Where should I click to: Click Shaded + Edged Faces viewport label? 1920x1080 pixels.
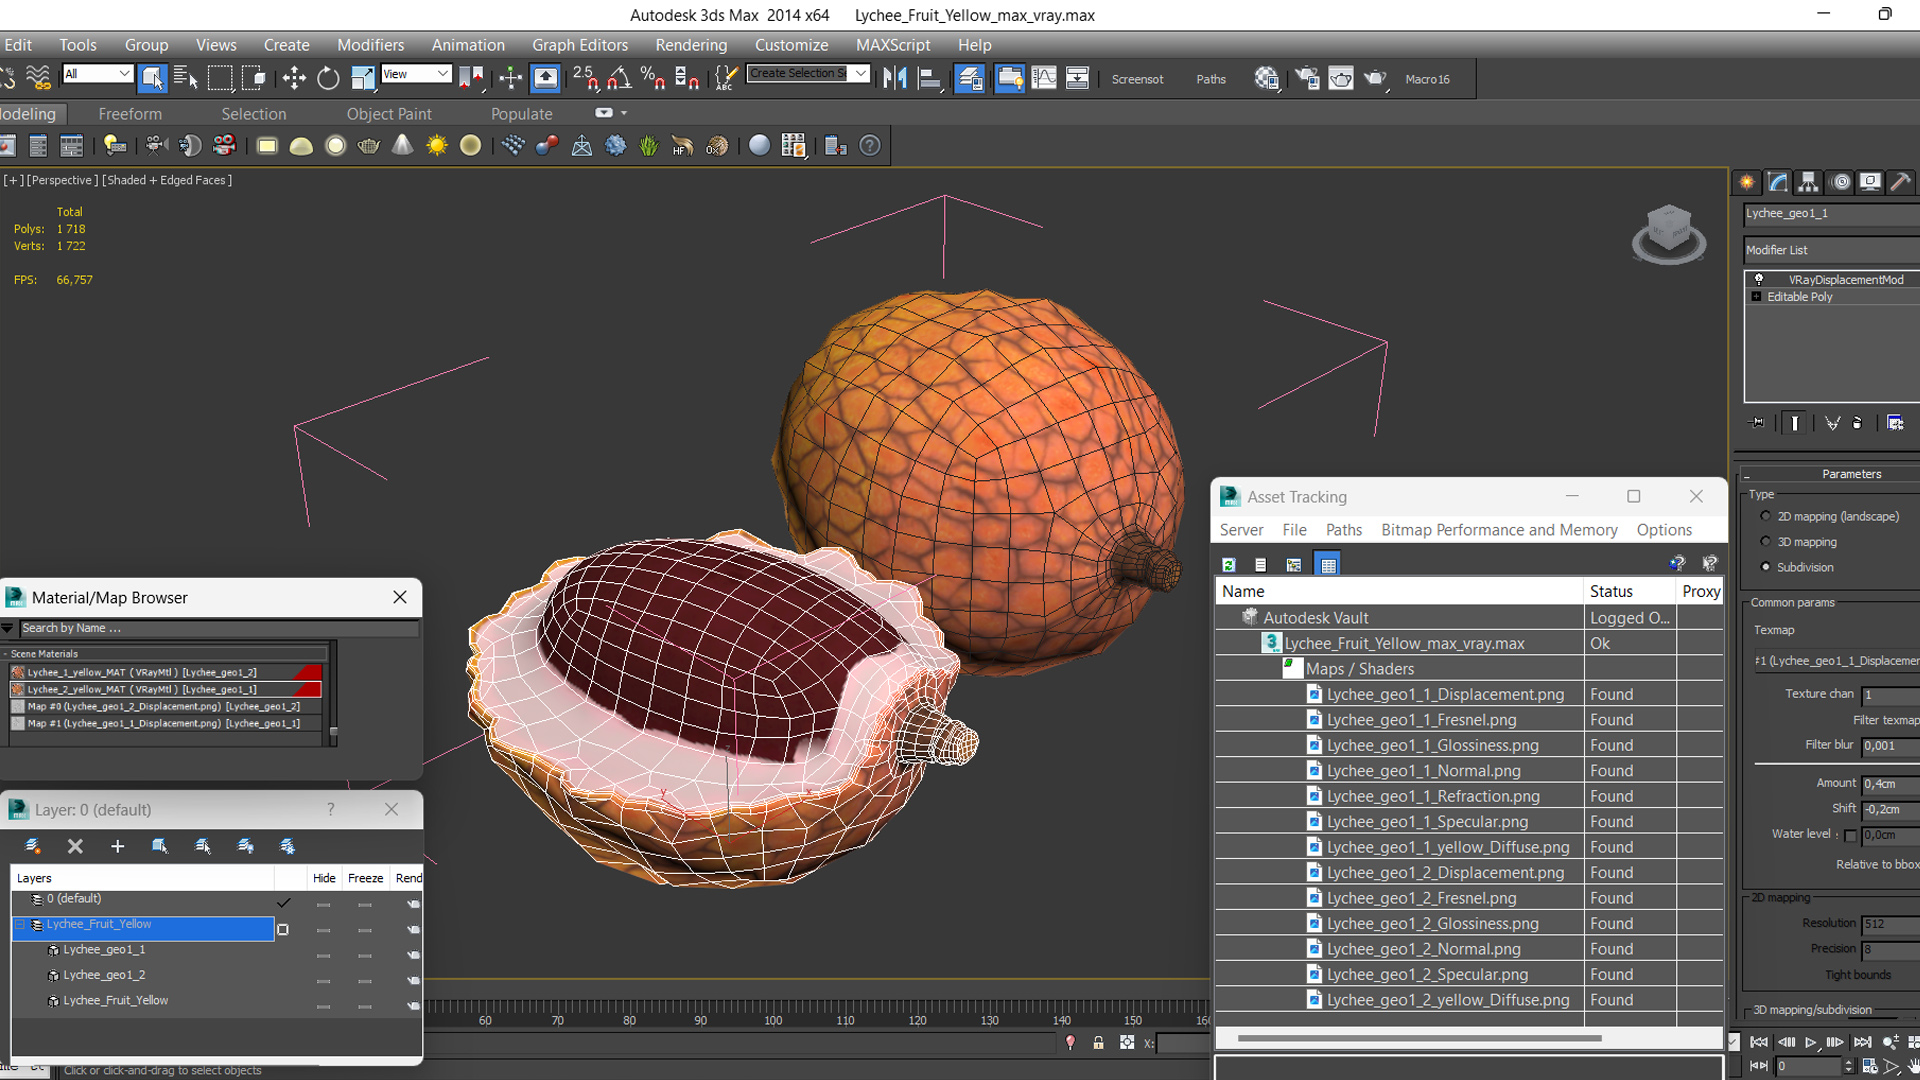(x=167, y=180)
